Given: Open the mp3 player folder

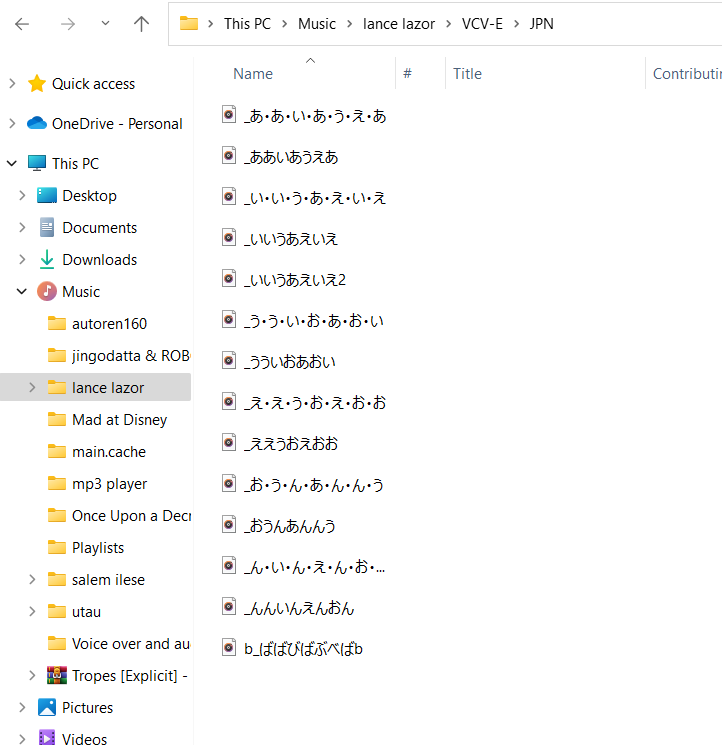Looking at the screenshot, I should (x=110, y=483).
